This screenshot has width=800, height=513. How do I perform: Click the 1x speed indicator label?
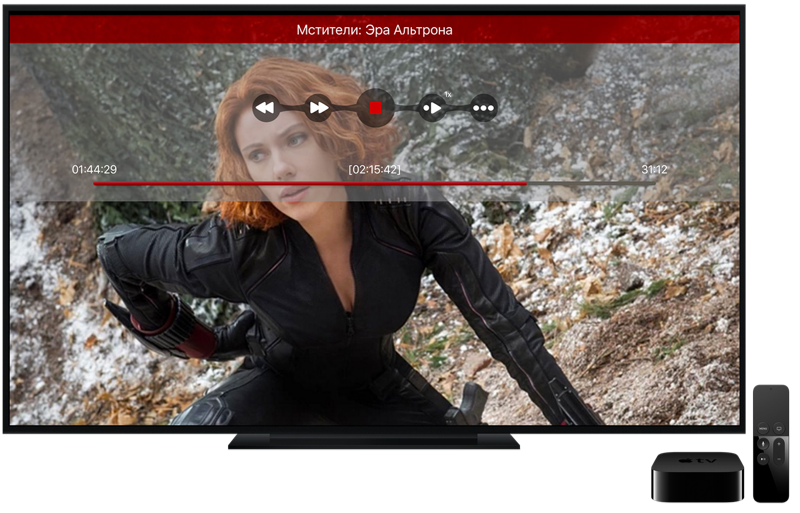[x=448, y=95]
